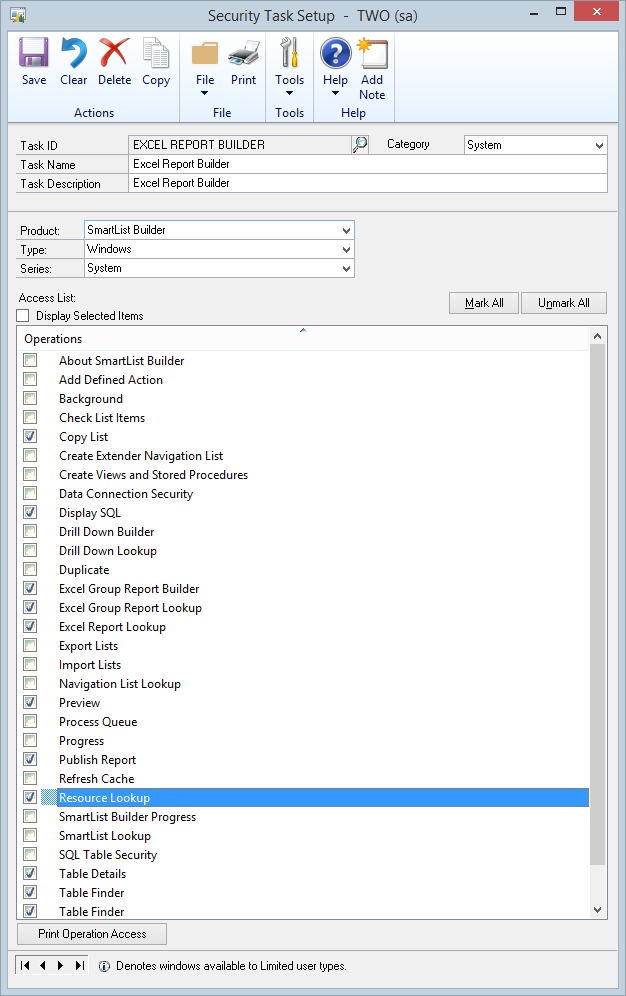The height and width of the screenshot is (996, 626).
Task: Uncheck the Preview operation checkbox
Action: [30, 702]
